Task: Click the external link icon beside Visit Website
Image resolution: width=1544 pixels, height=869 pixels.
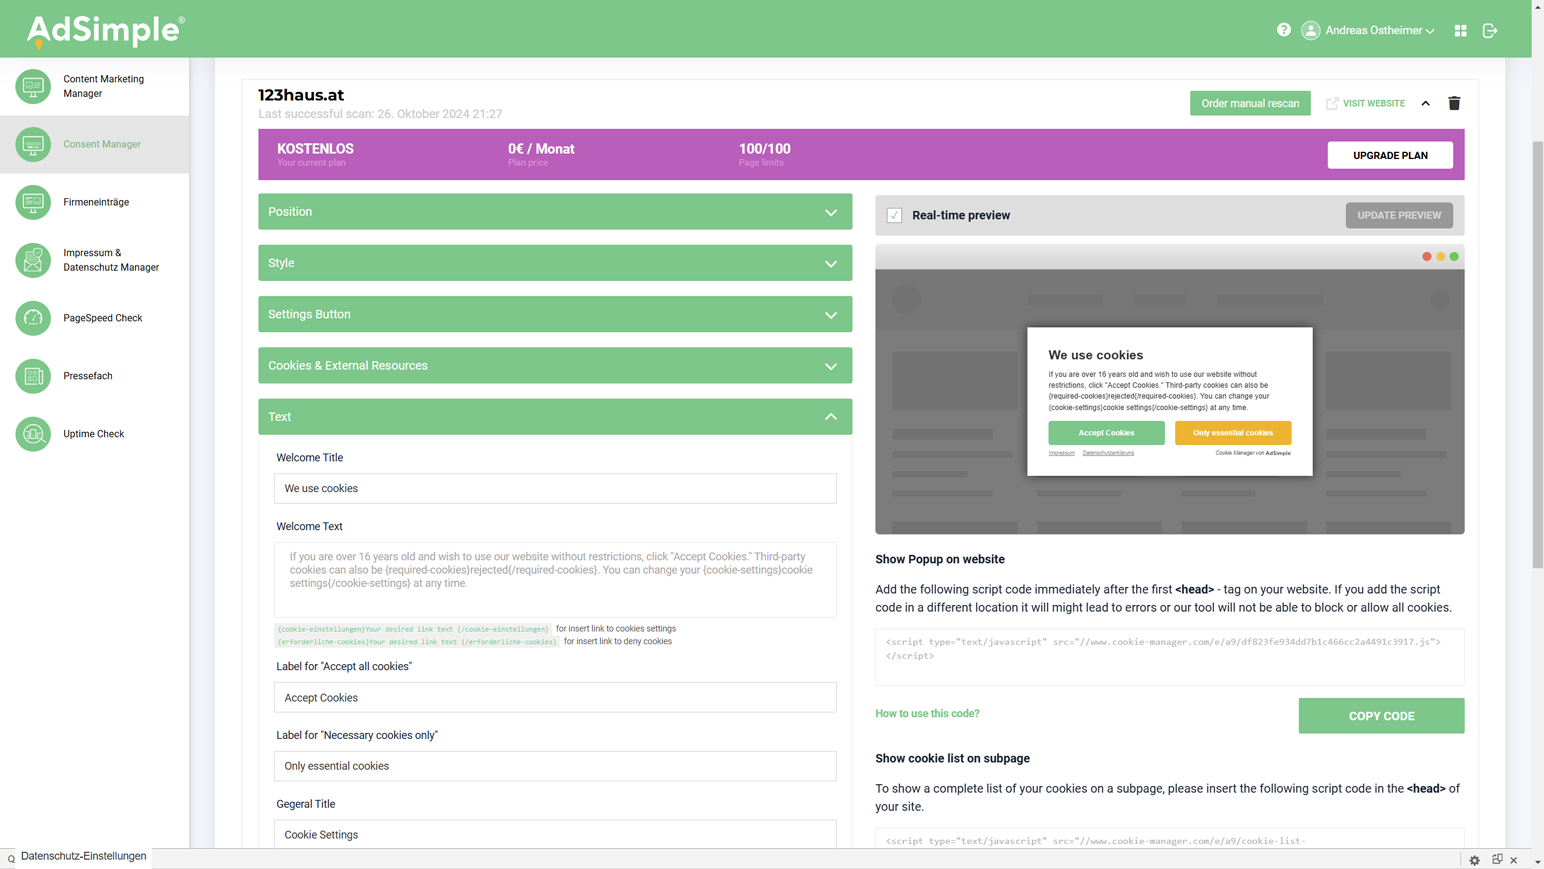Action: [1332, 103]
